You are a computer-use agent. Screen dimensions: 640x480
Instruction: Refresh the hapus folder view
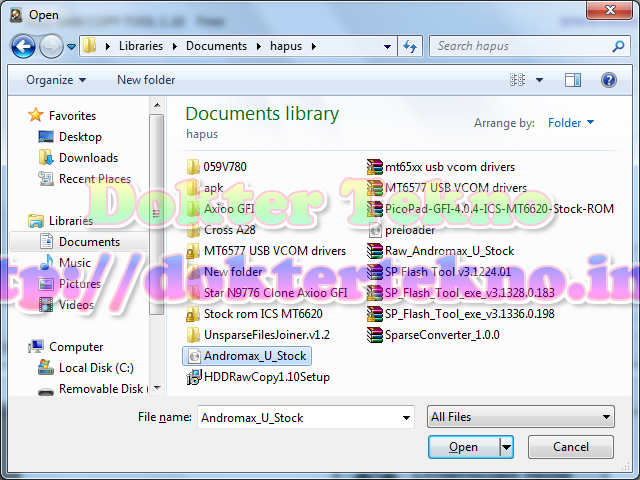tap(410, 47)
